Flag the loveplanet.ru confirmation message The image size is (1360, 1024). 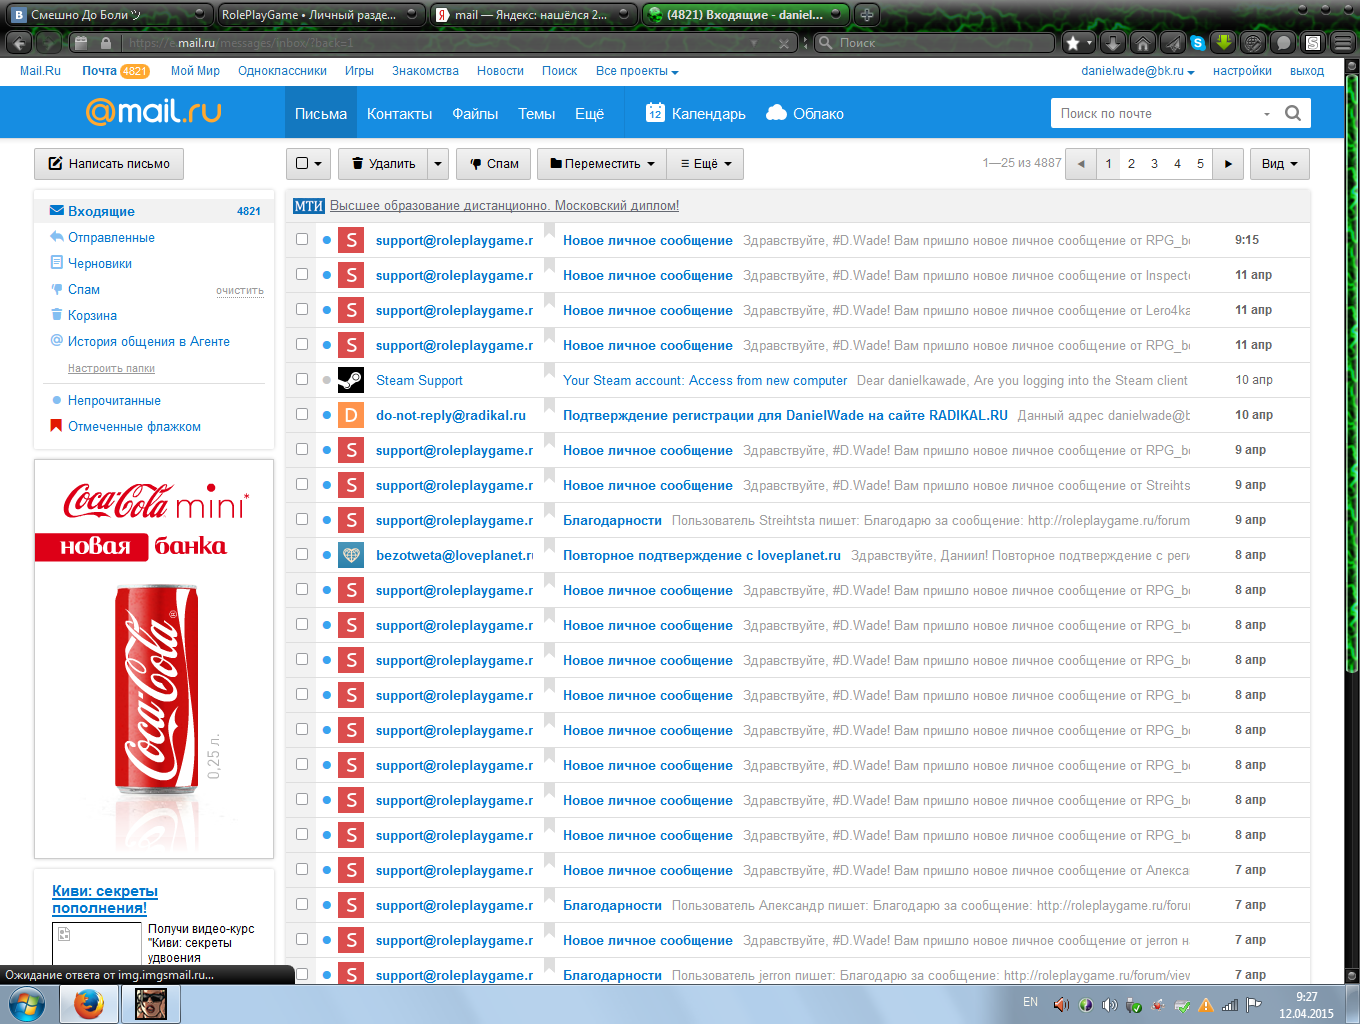pos(549,547)
